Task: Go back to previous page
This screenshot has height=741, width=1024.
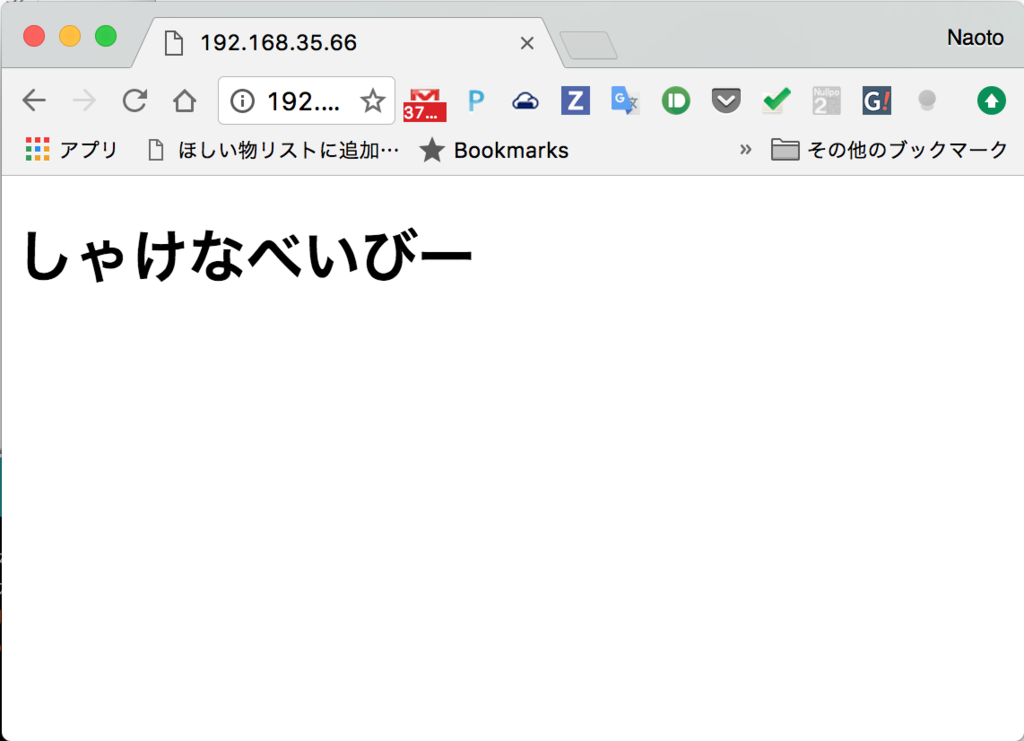Action: (34, 101)
